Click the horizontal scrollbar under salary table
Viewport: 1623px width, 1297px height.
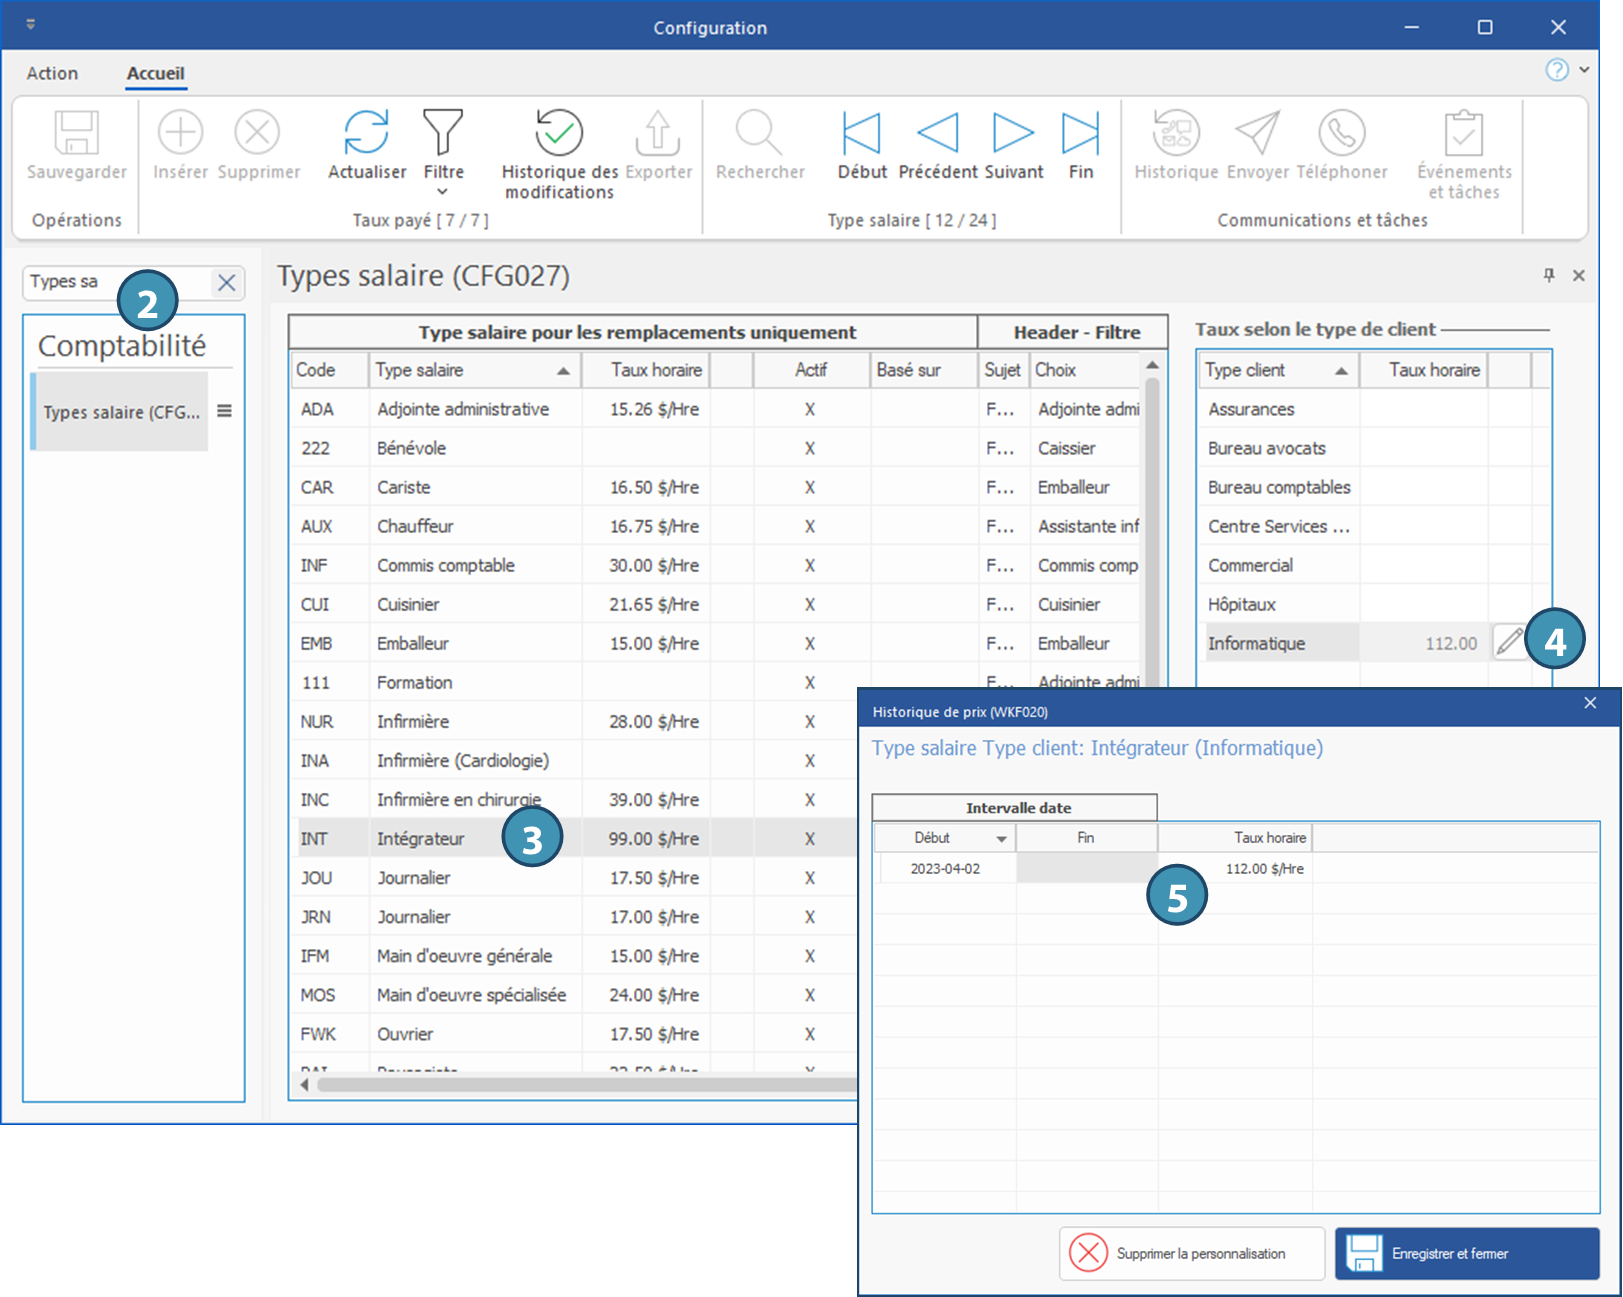[580, 1085]
